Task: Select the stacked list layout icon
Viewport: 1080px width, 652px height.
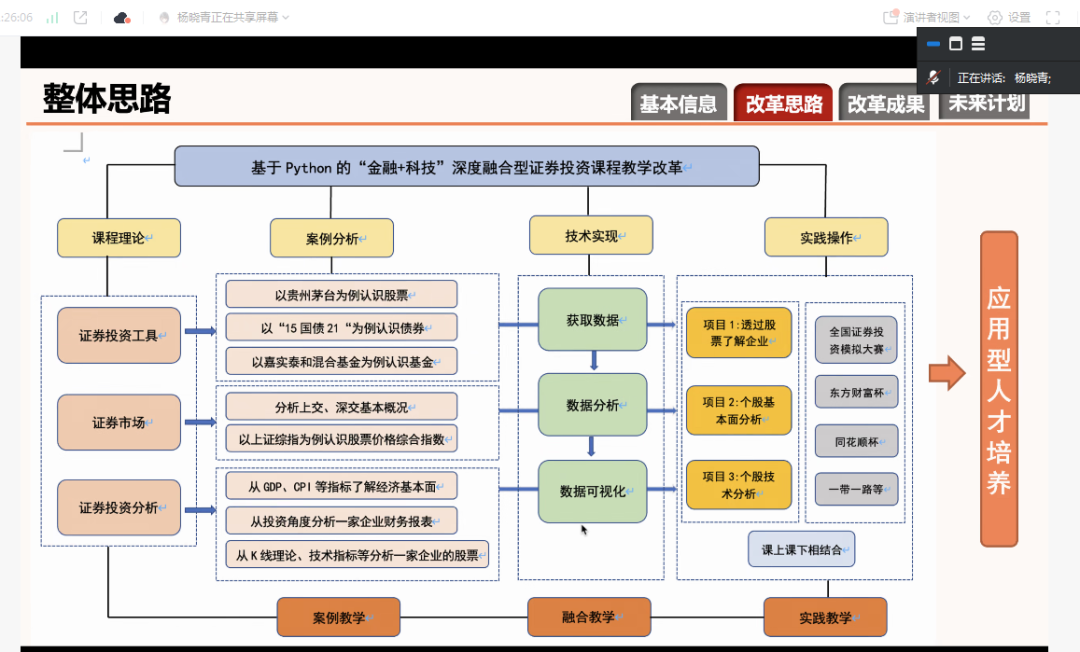Action: tap(978, 44)
